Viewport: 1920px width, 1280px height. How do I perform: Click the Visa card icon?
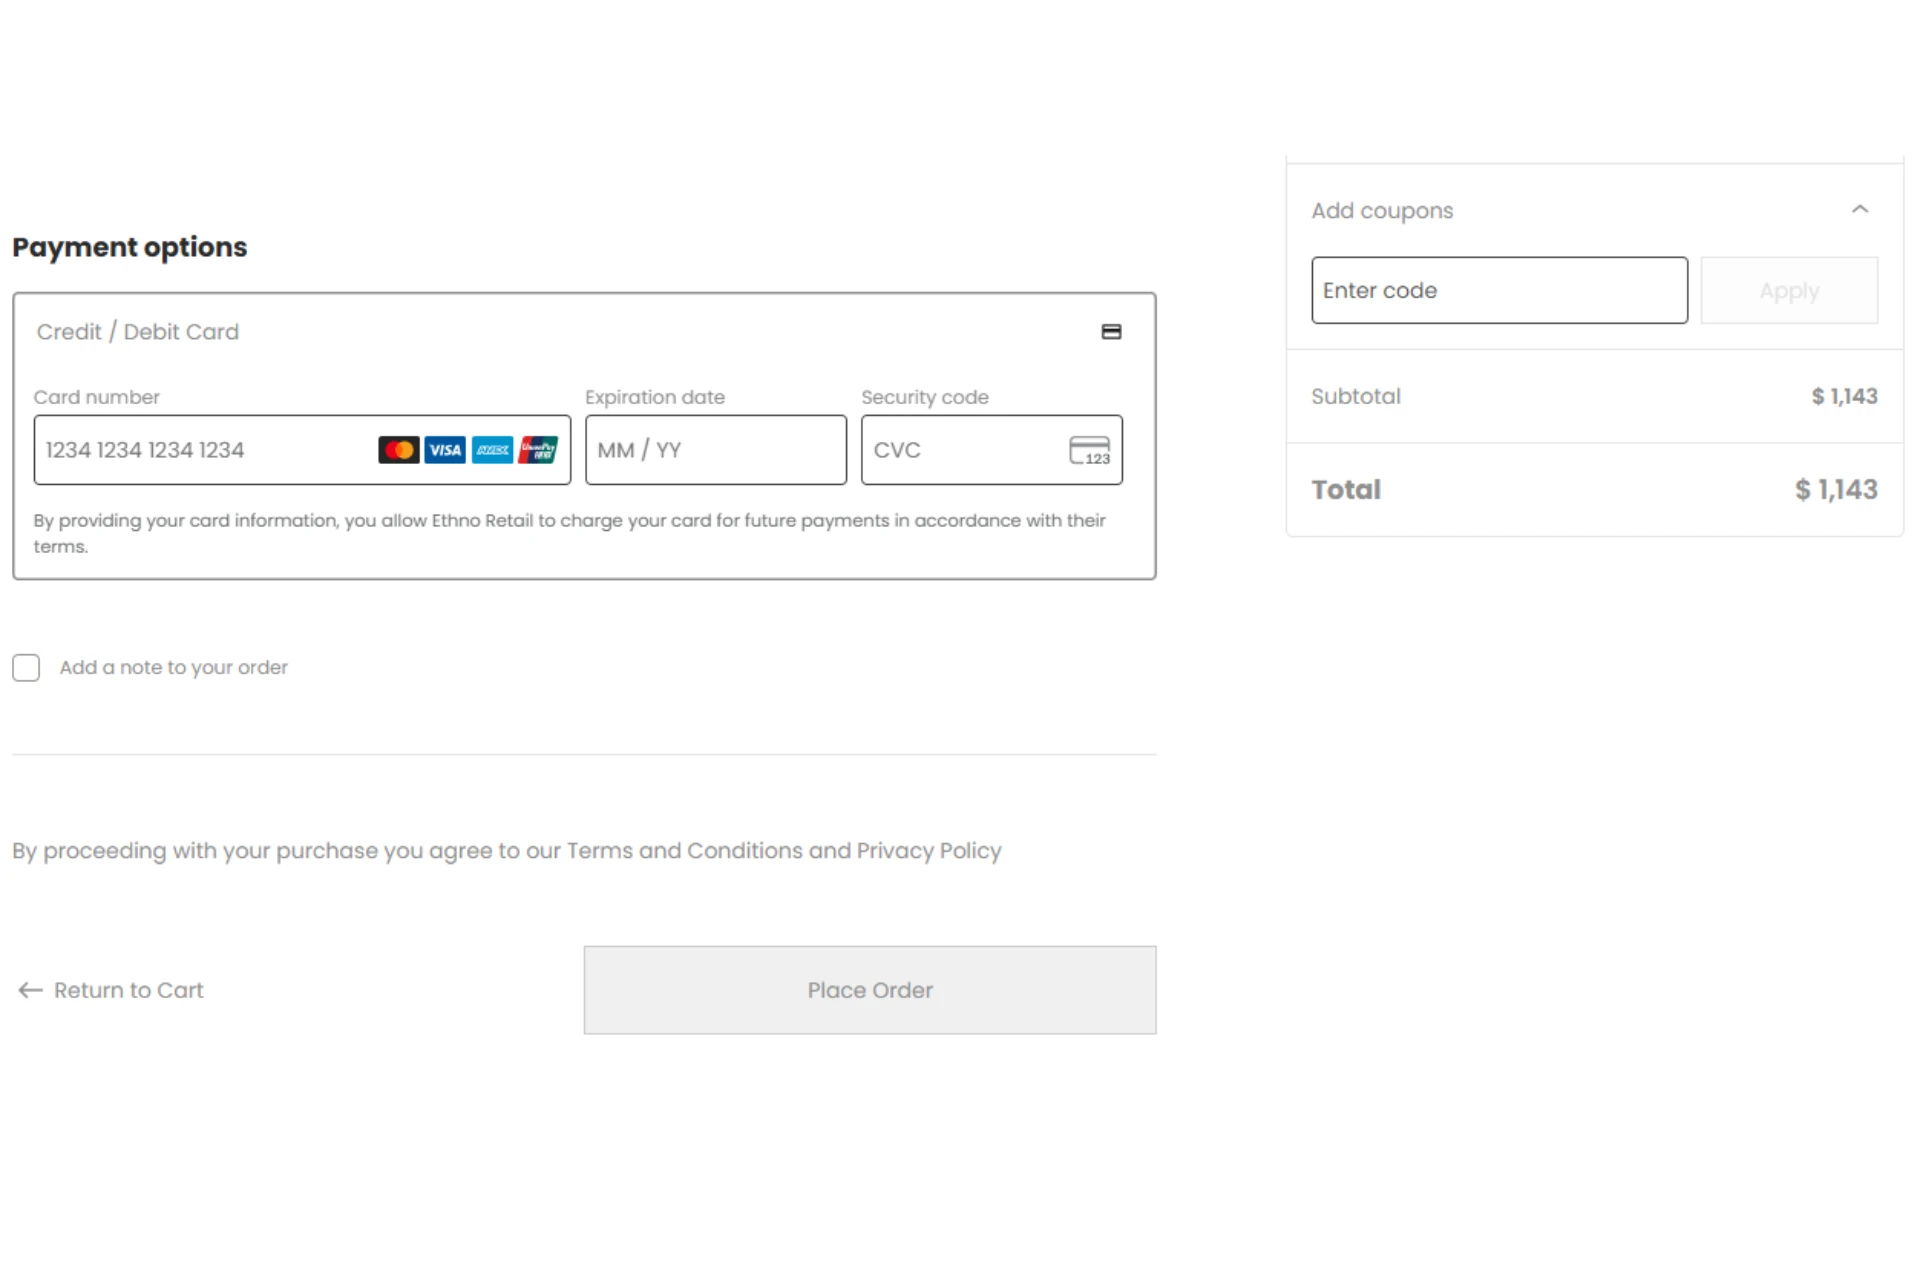coord(445,450)
